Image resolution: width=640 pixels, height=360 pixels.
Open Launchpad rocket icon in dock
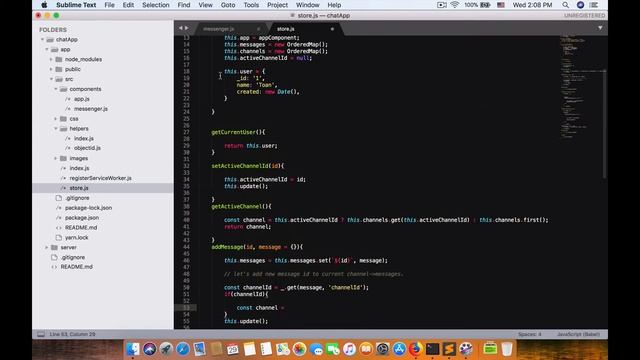(x=166, y=349)
